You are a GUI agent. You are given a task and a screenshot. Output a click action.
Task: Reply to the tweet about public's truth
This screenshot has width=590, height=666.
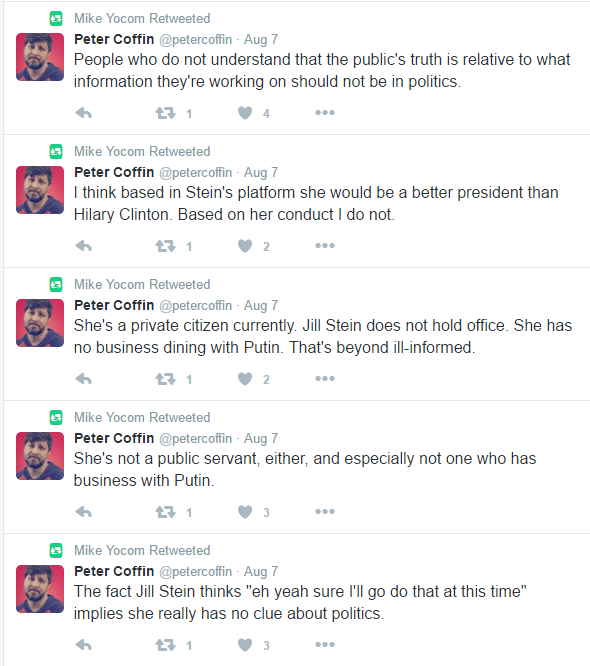(x=84, y=113)
